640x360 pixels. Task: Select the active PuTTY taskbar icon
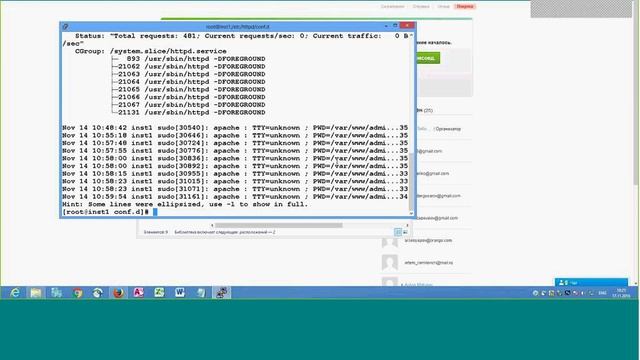(222, 293)
